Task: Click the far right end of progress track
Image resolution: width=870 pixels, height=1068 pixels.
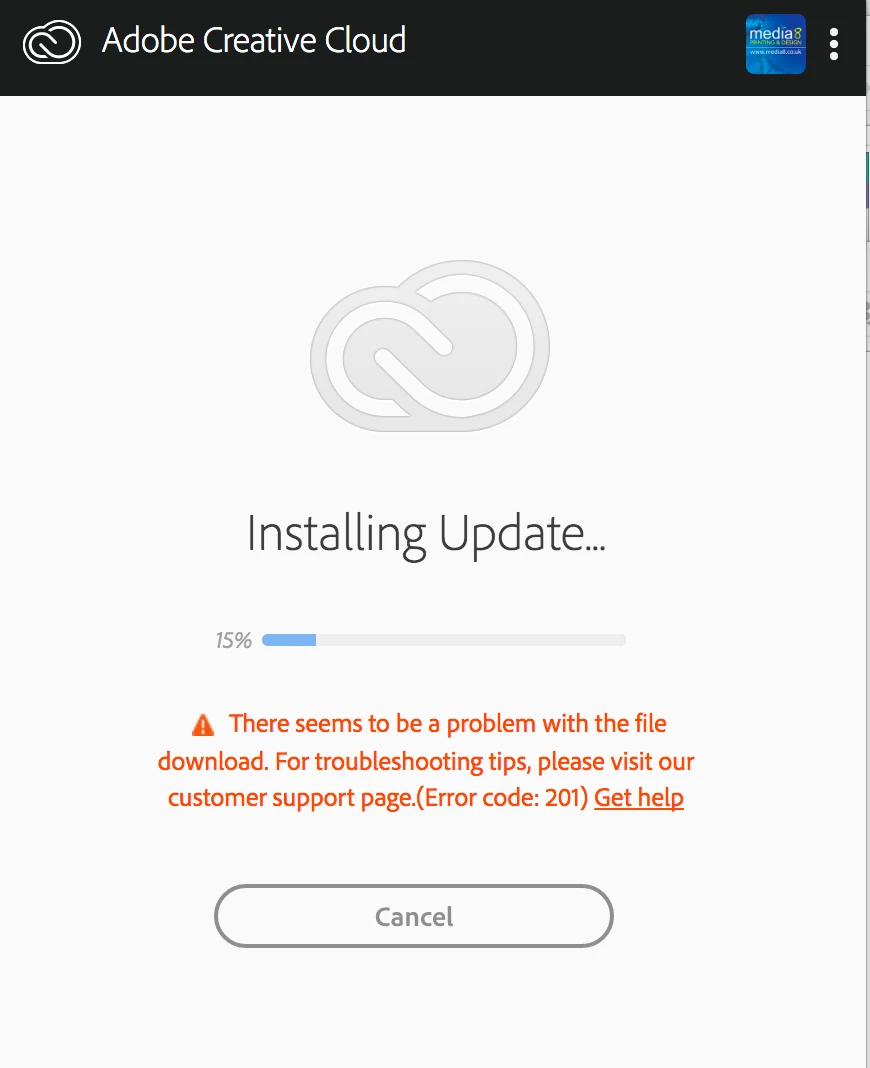Action: click(x=621, y=640)
